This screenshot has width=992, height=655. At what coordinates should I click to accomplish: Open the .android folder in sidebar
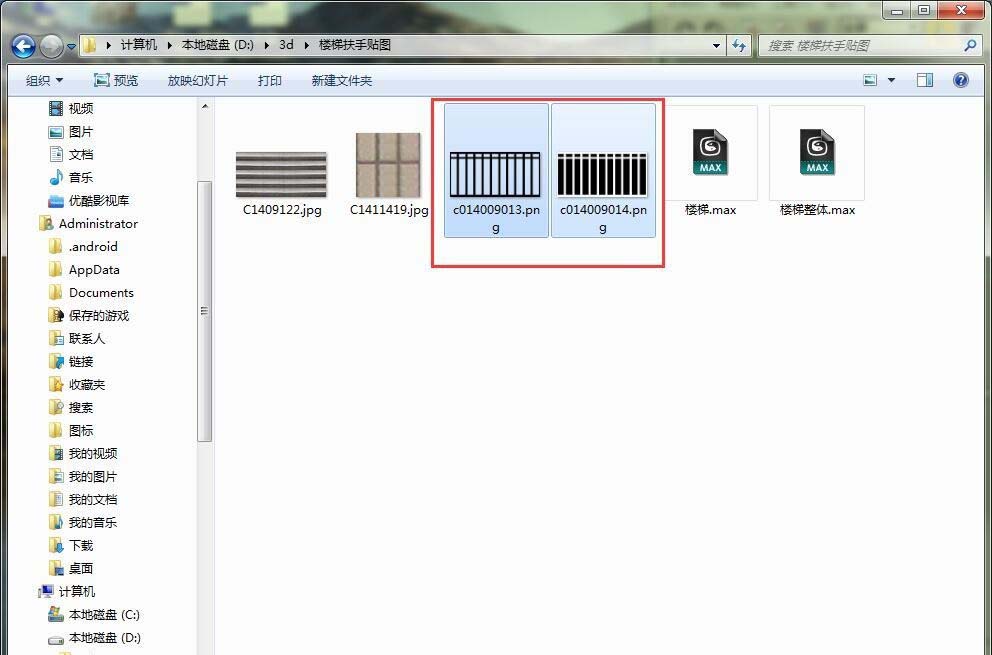83,246
